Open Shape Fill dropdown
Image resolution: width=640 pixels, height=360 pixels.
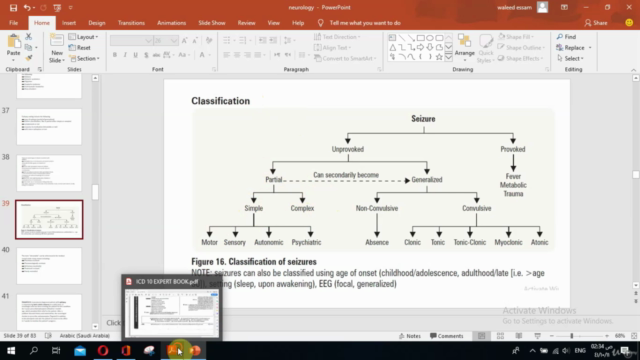(516, 37)
